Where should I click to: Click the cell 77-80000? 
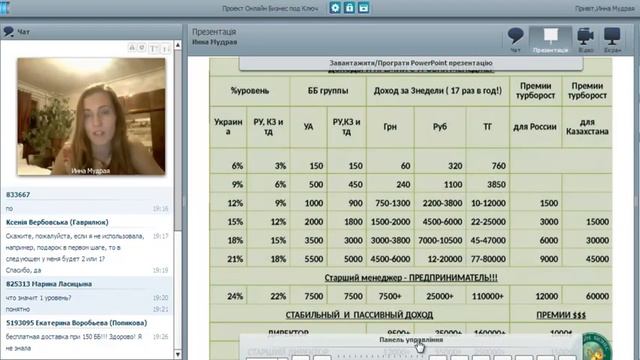488,259
